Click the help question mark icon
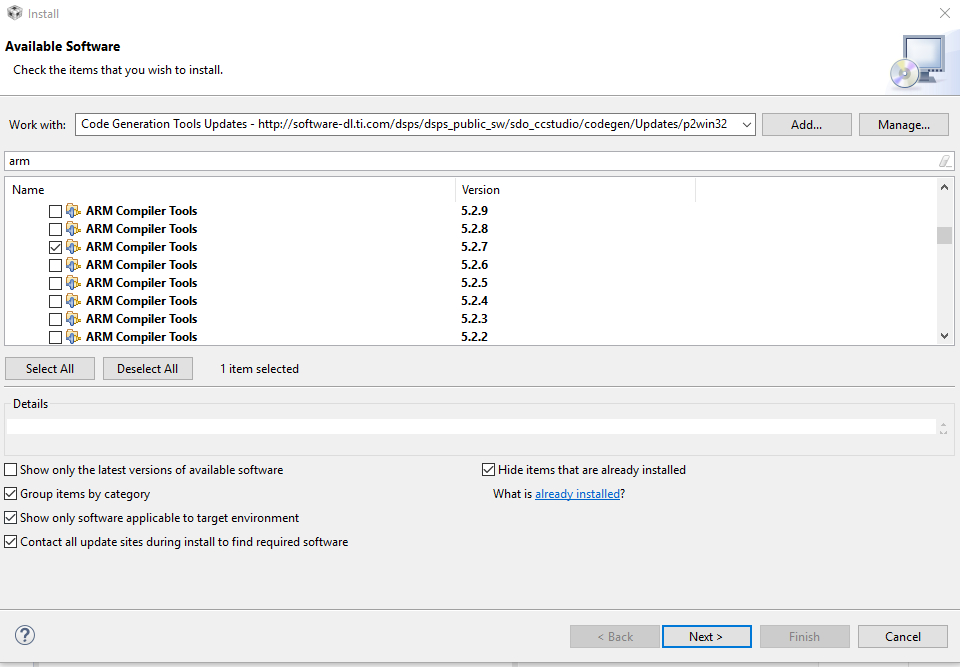The height and width of the screenshot is (667, 960). tap(25, 636)
